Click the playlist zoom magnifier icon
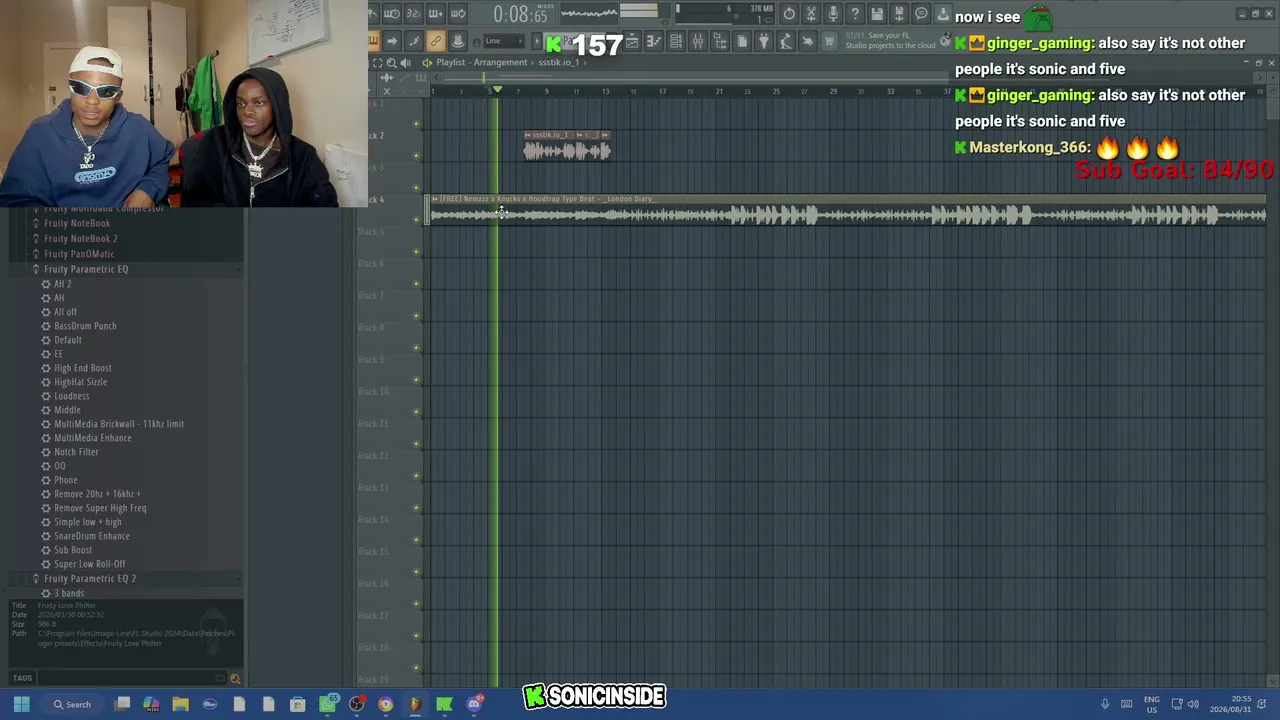 pyautogui.click(x=391, y=63)
